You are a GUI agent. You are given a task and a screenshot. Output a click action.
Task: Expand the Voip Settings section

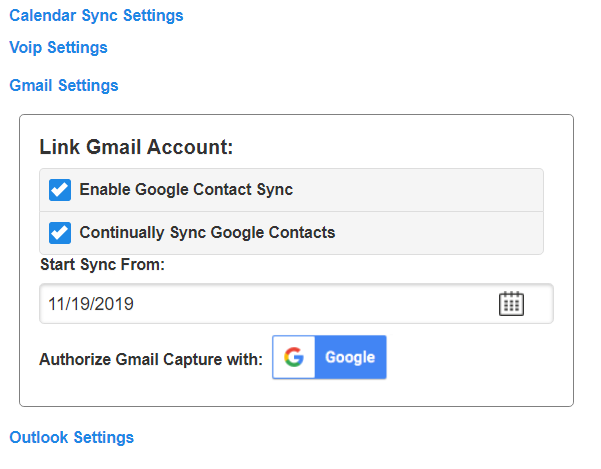[x=58, y=47]
